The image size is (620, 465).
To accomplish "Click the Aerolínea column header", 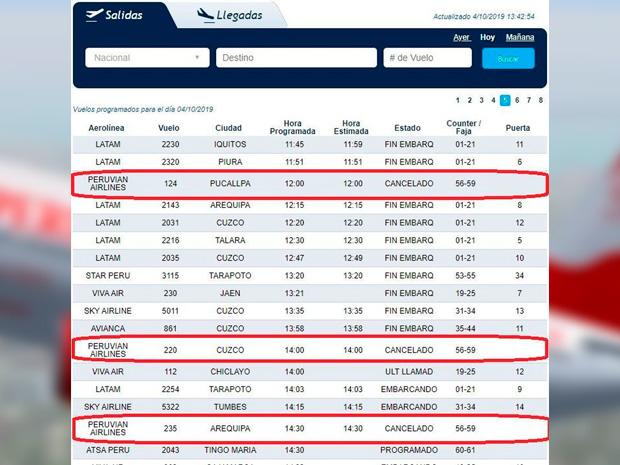I will coord(106,128).
